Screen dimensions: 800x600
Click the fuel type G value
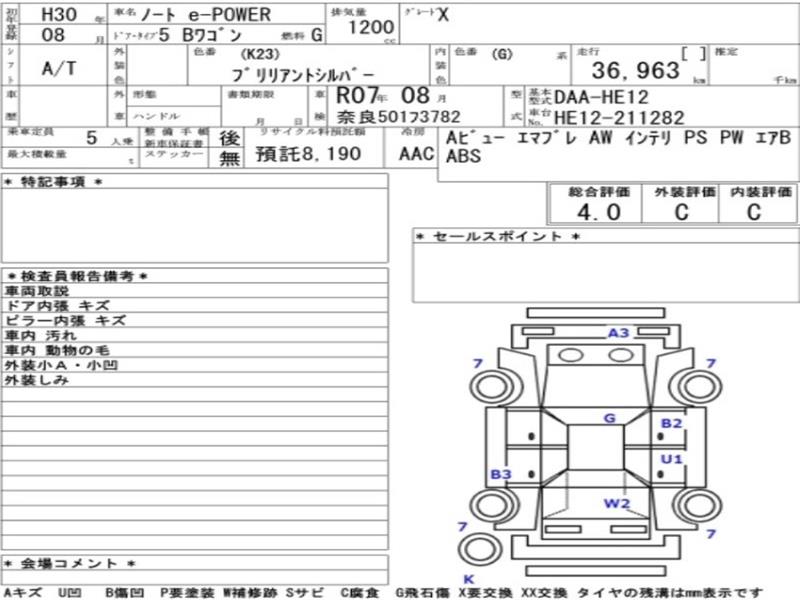pos(316,35)
